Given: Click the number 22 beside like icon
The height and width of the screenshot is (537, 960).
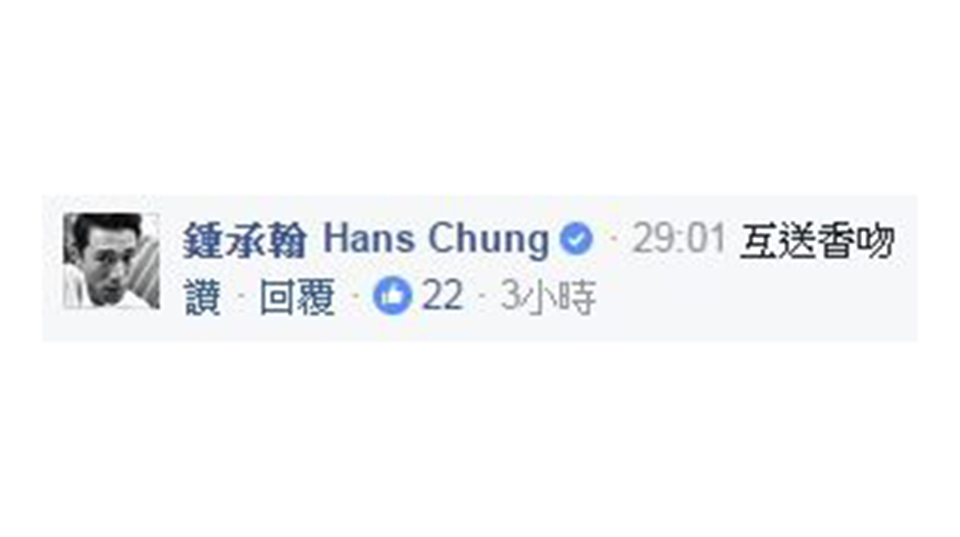Looking at the screenshot, I should (x=442, y=296).
